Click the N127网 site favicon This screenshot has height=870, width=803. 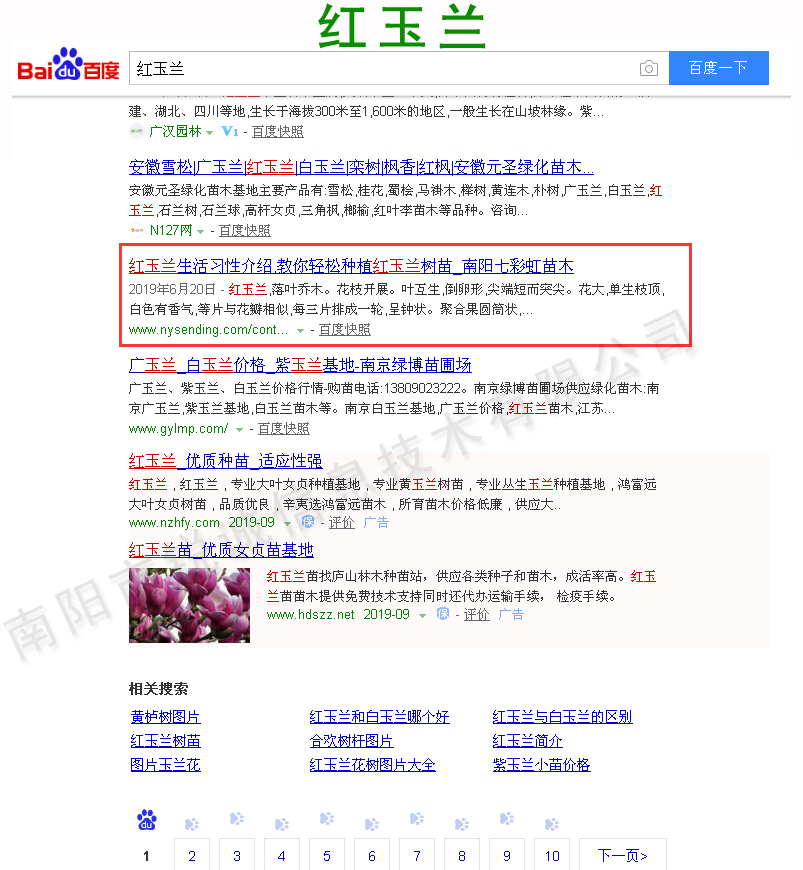point(137,230)
